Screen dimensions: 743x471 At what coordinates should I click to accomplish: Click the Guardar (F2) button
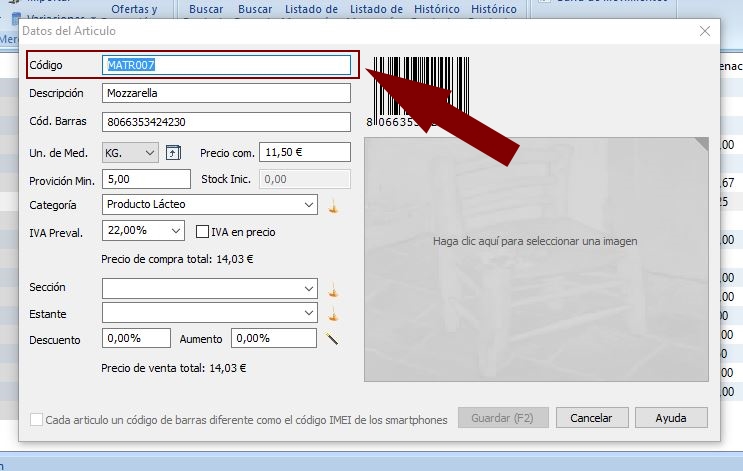(503, 418)
